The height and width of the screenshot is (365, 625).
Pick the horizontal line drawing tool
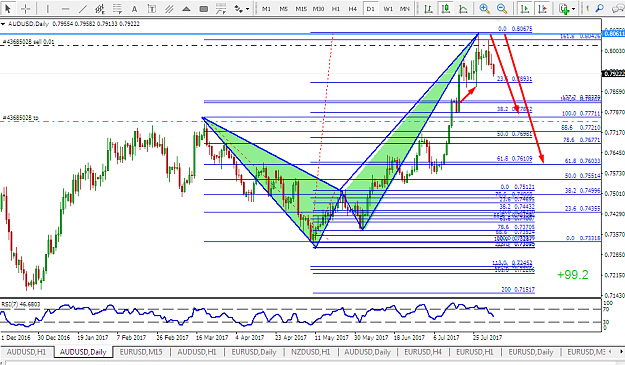click(65, 8)
